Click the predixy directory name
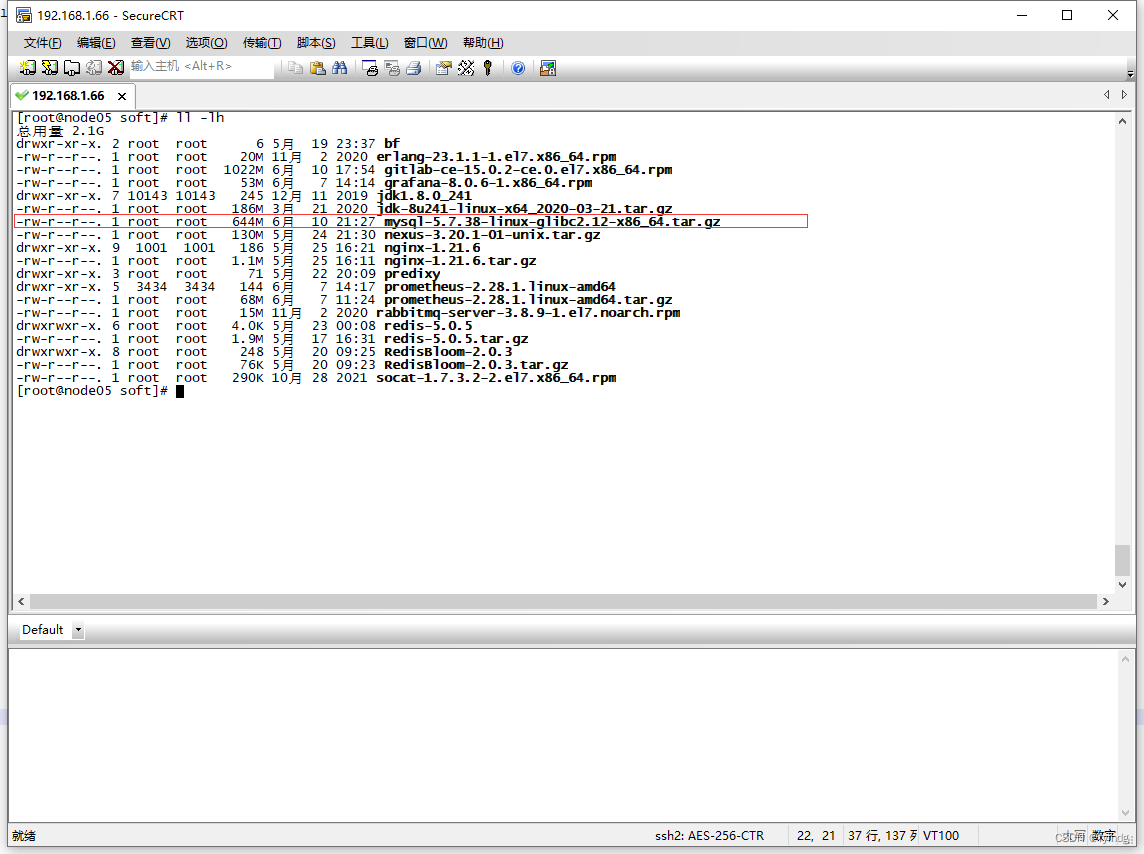 coord(412,274)
